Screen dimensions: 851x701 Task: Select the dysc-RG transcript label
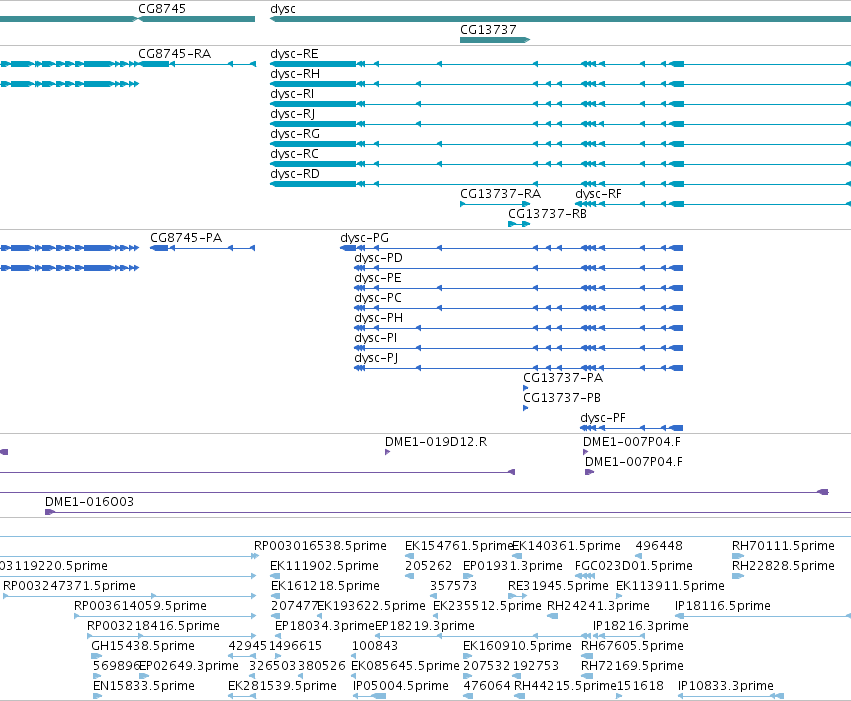(x=295, y=134)
